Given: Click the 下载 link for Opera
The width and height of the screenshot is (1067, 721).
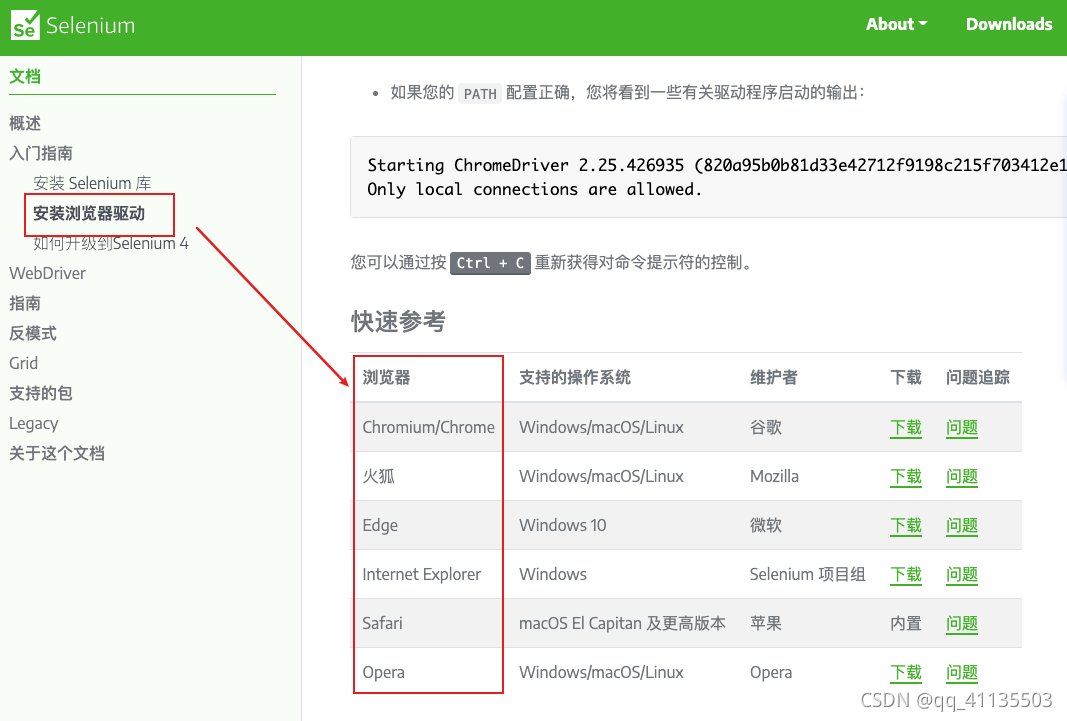Looking at the screenshot, I should (906, 672).
